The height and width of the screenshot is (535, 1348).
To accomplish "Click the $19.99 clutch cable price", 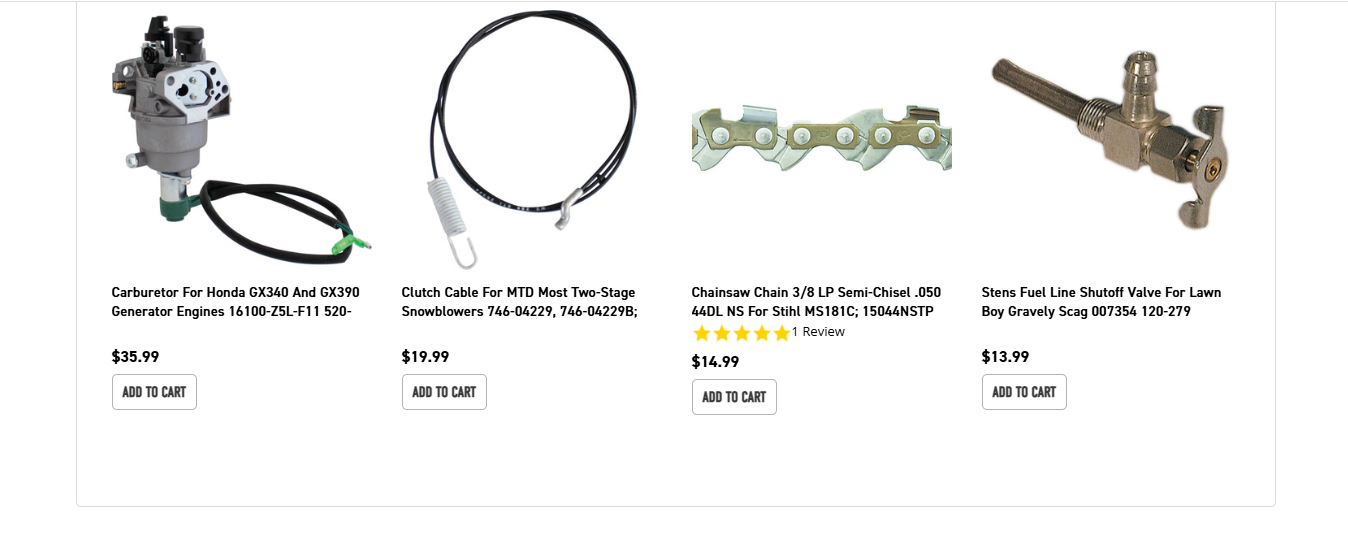I will coord(426,356).
